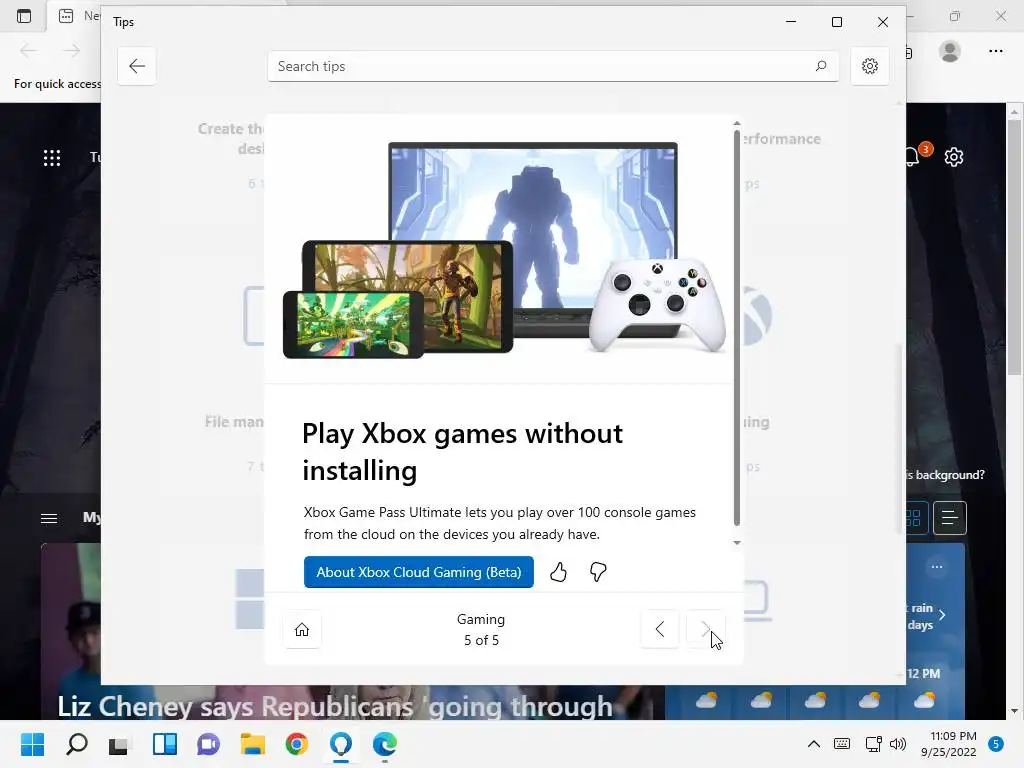Screen dimensions: 1024x768
Task: Open hamburger menu on Edge news feed
Action: [x=49, y=519]
